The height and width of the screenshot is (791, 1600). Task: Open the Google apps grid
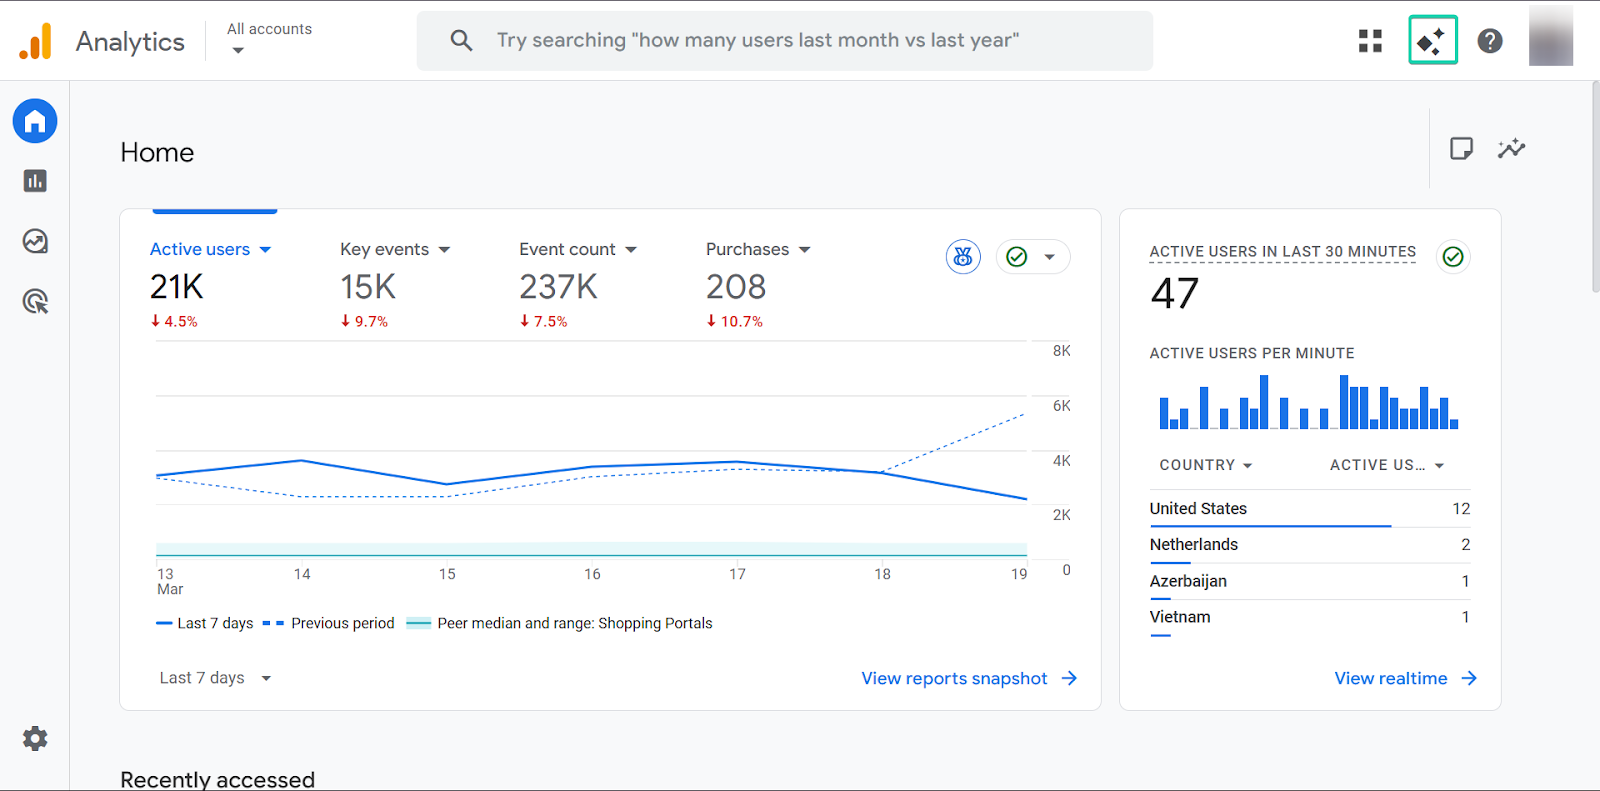tap(1370, 41)
